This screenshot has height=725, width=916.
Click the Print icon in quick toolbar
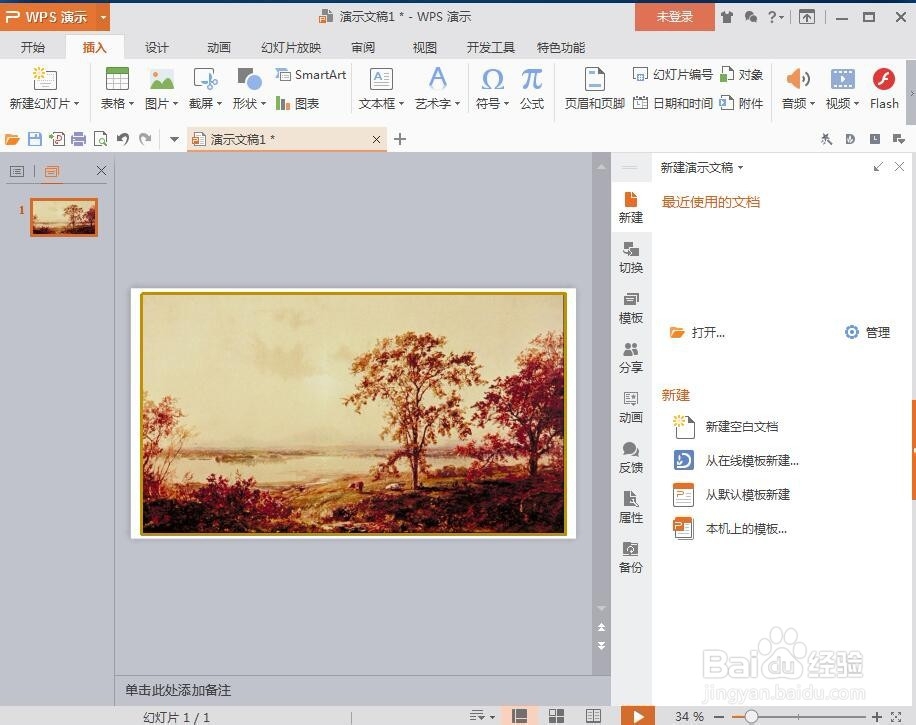coord(78,139)
